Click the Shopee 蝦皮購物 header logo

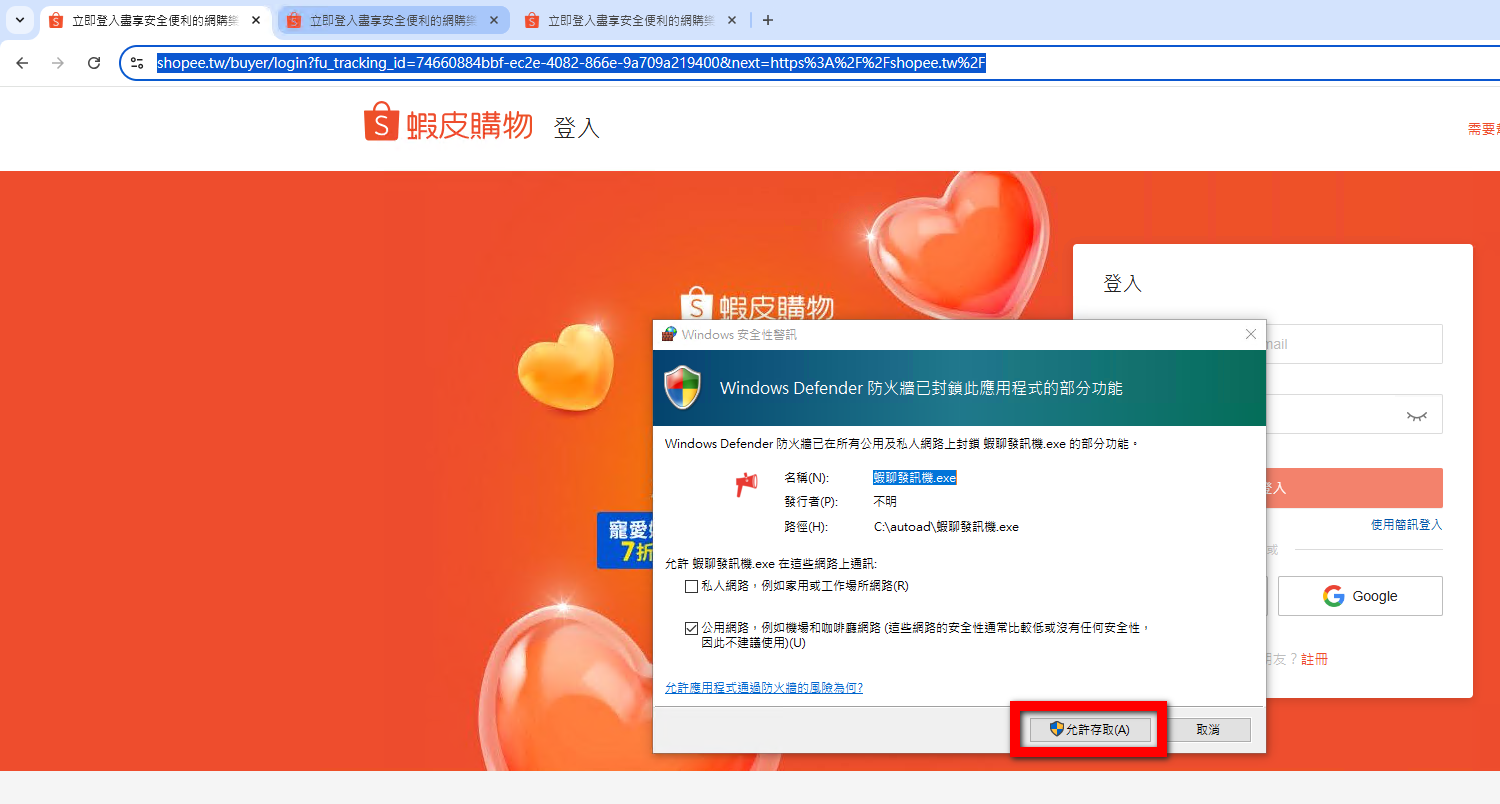click(x=449, y=124)
